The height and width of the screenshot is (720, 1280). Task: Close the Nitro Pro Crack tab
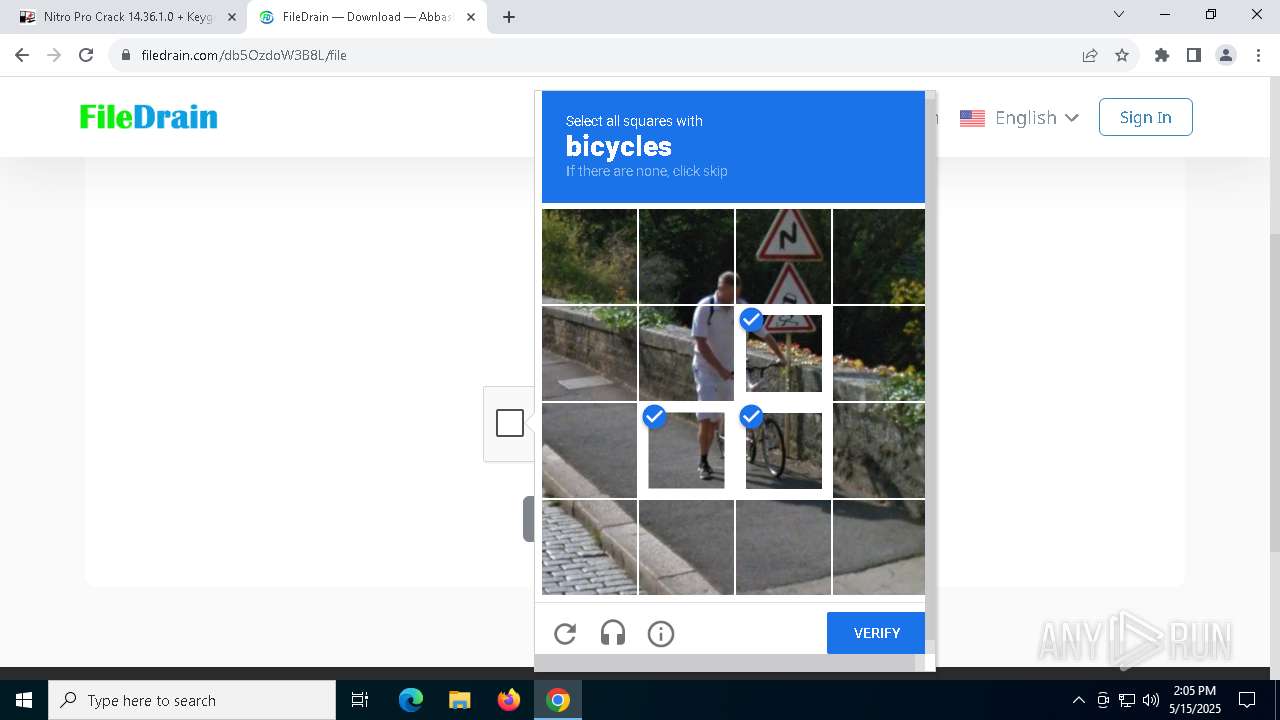[x=232, y=17]
